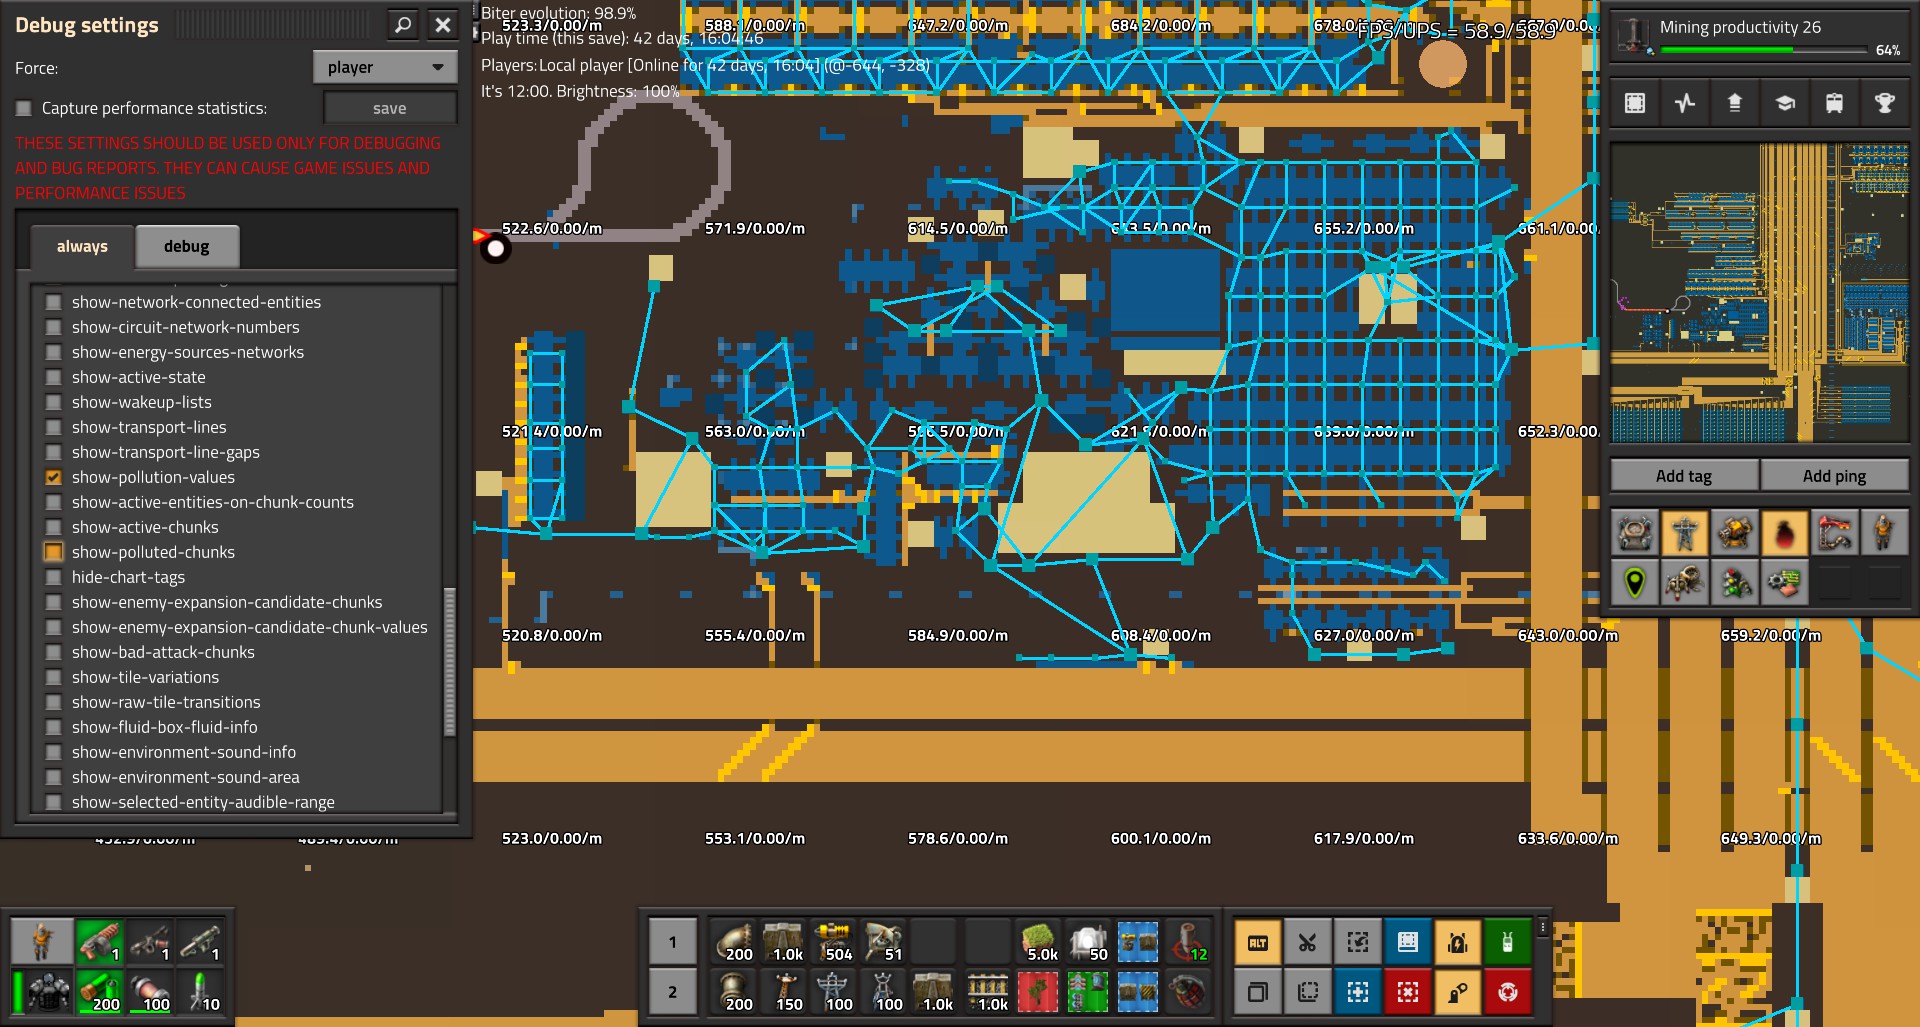Click the cut scissors shortcut
The image size is (1920, 1027).
[x=1308, y=942]
